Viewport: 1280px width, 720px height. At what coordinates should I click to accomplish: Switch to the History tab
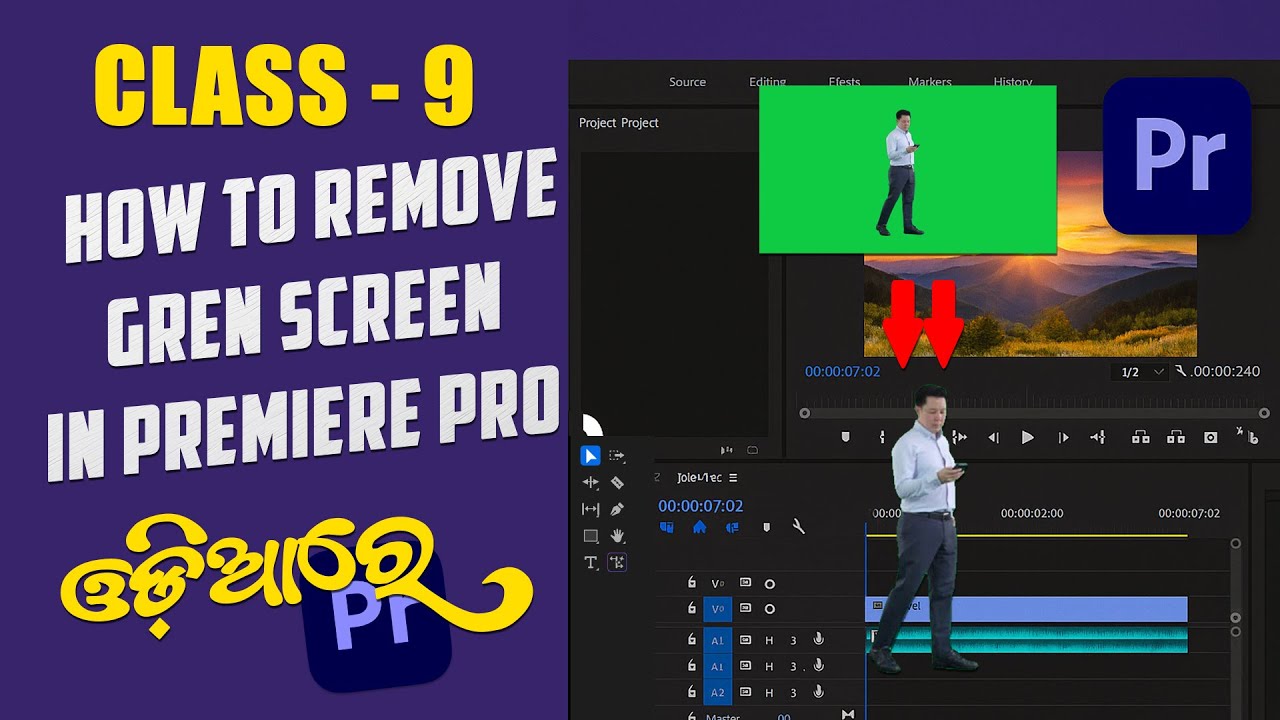pyautogui.click(x=1013, y=82)
